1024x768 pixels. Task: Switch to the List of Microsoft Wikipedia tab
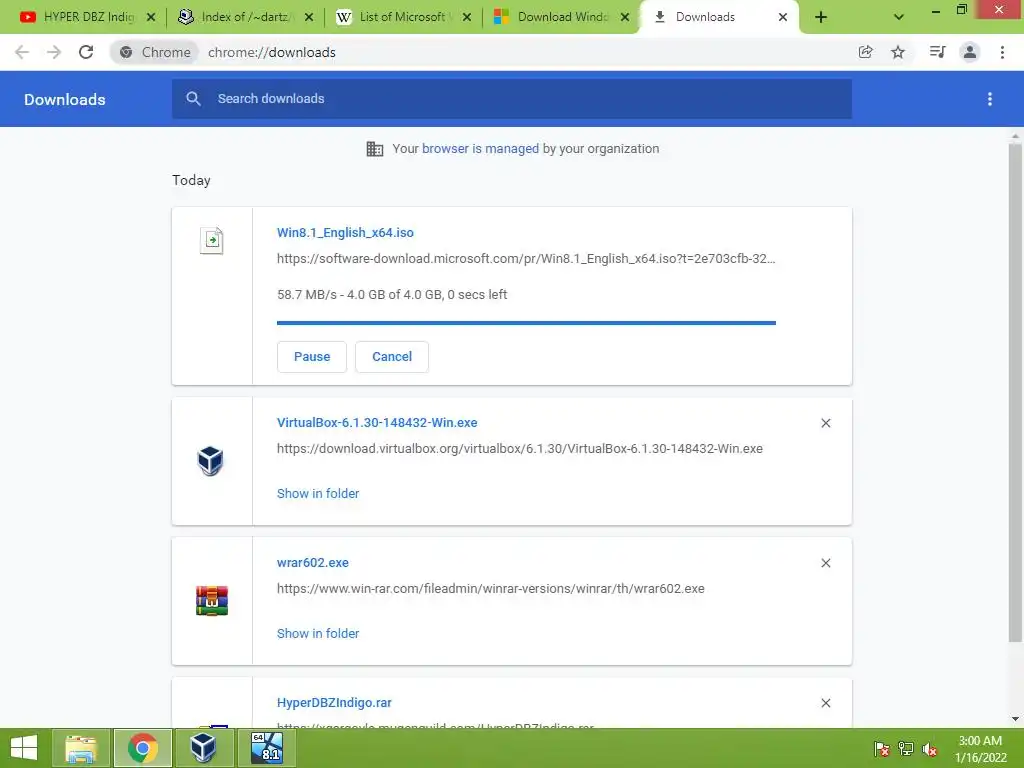403,17
